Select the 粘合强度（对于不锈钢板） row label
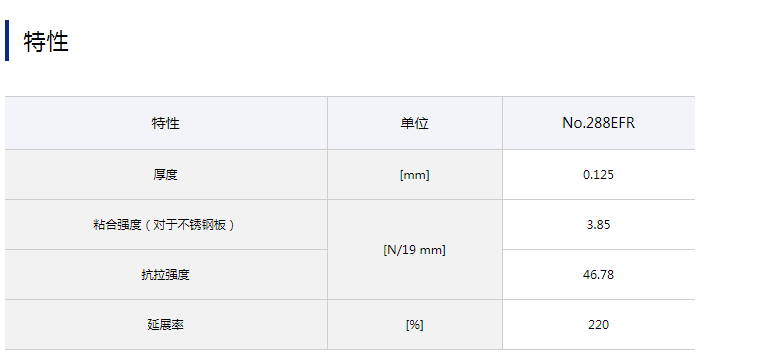Viewport: 760px width, 363px height. click(x=166, y=225)
